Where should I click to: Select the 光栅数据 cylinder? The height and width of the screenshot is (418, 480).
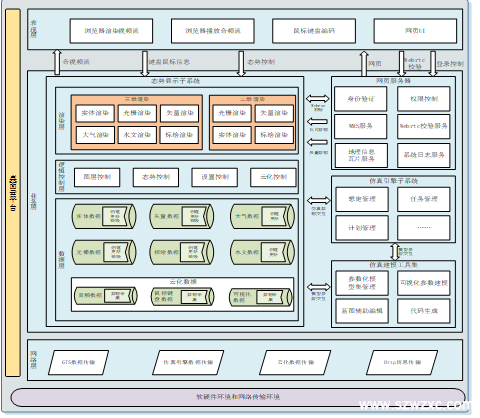pyautogui.click(x=104, y=252)
